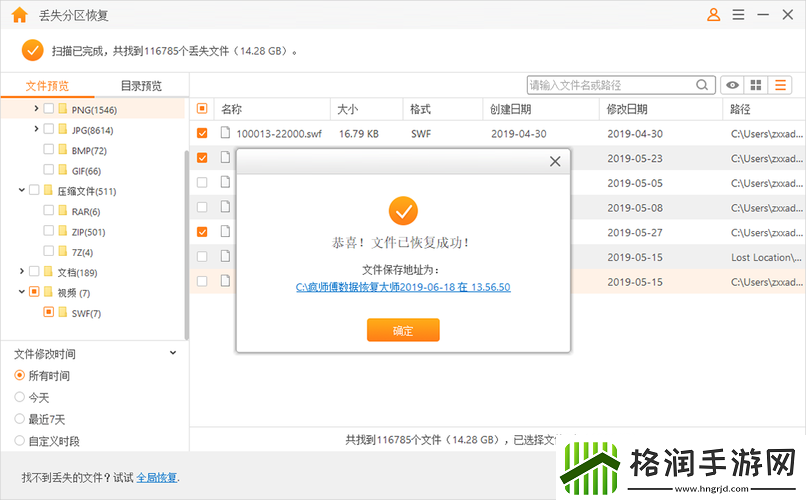Viewport: 806px width, 500px height.
Task: Uncheck the checkbox in the 2019-05-23 row
Action: pos(202,157)
